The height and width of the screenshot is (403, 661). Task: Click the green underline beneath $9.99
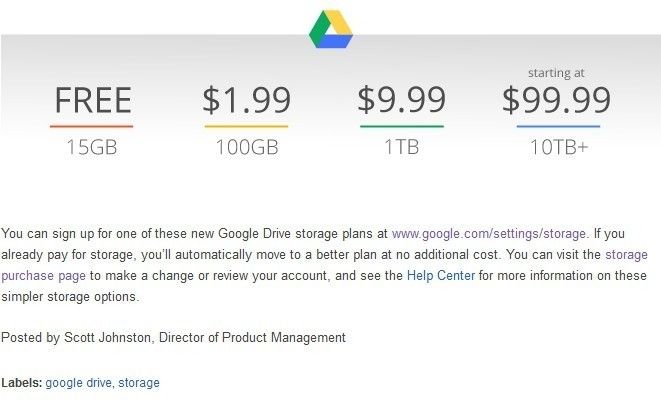[402, 126]
